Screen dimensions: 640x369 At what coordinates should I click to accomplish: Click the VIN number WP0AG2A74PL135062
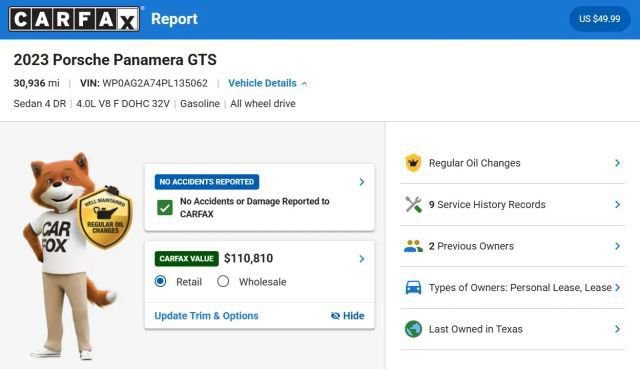coord(155,83)
